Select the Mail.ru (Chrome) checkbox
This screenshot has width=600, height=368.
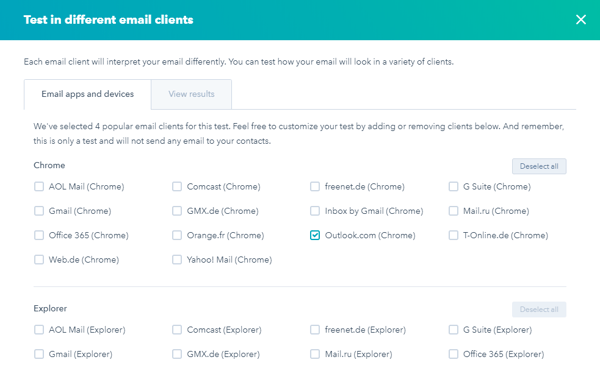click(x=453, y=211)
